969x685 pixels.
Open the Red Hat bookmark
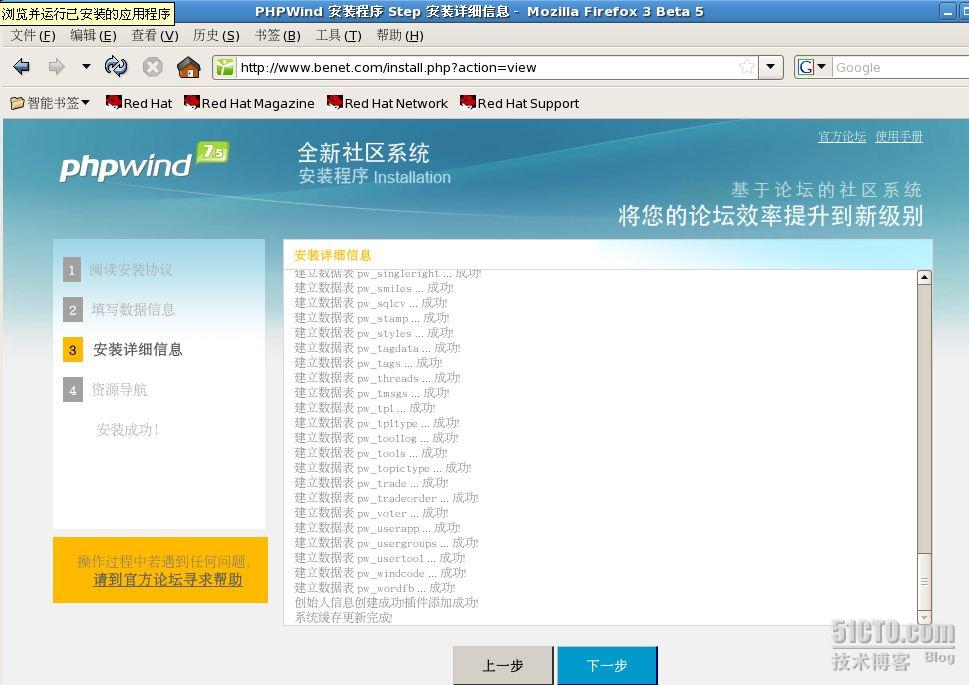[139, 103]
